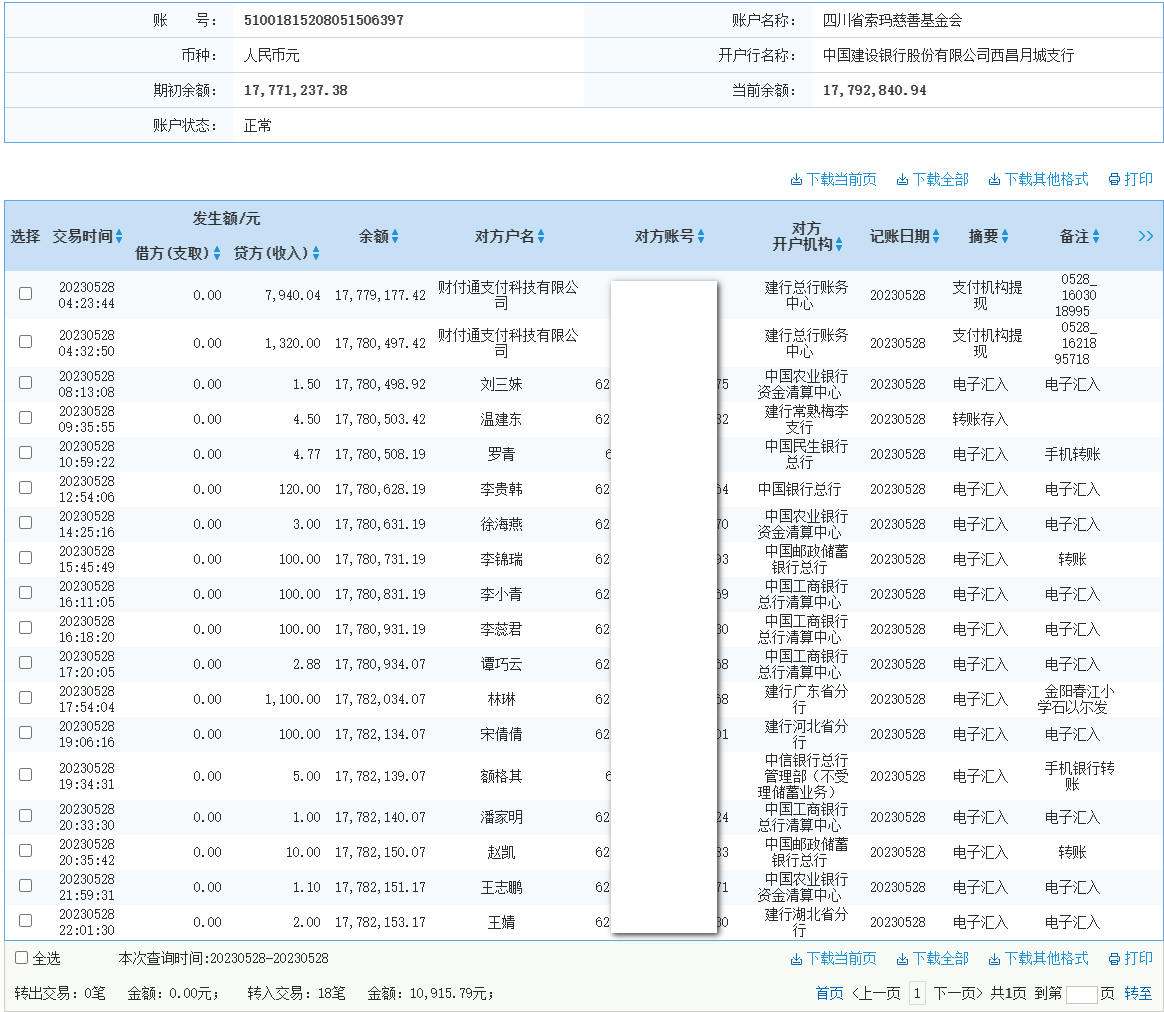The image size is (1164, 1012).
Task: Click 转账存入 summary cell
Action: point(980,420)
